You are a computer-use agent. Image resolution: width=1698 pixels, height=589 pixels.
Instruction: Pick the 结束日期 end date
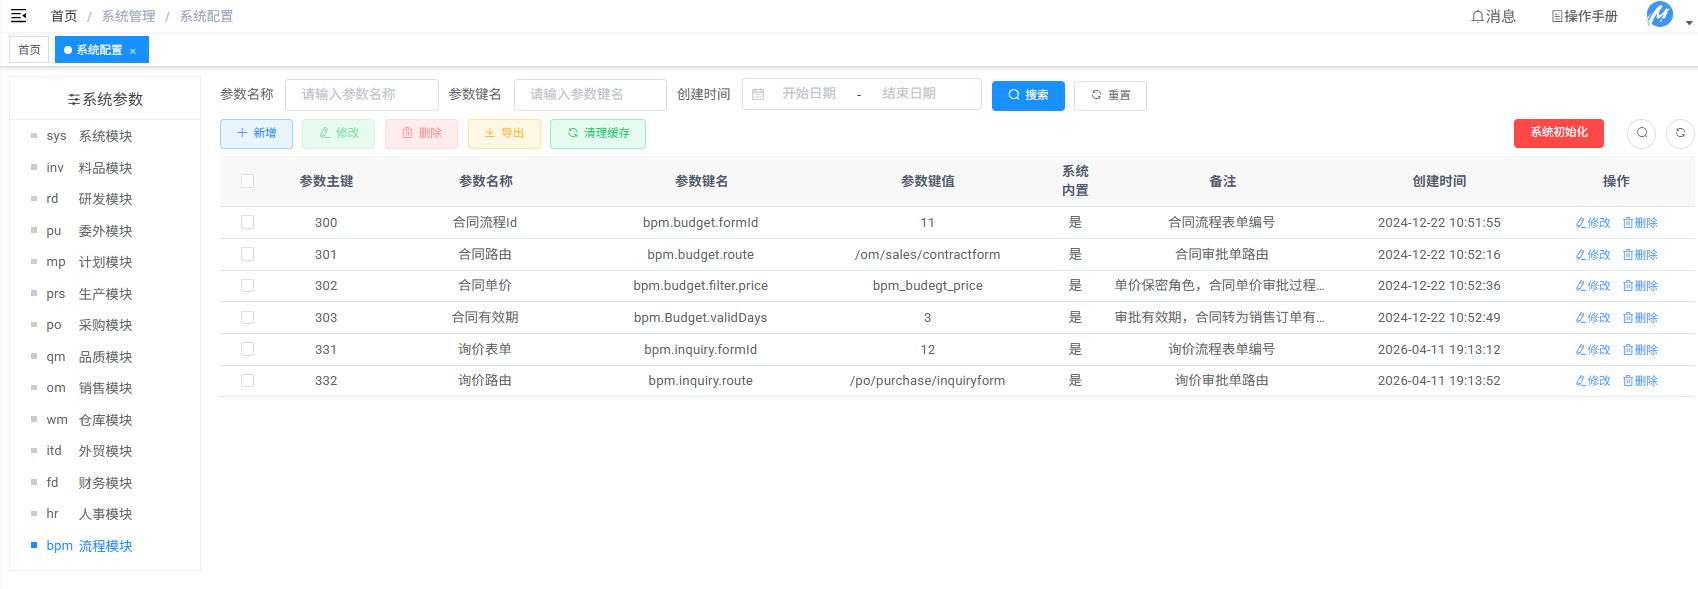coord(909,94)
